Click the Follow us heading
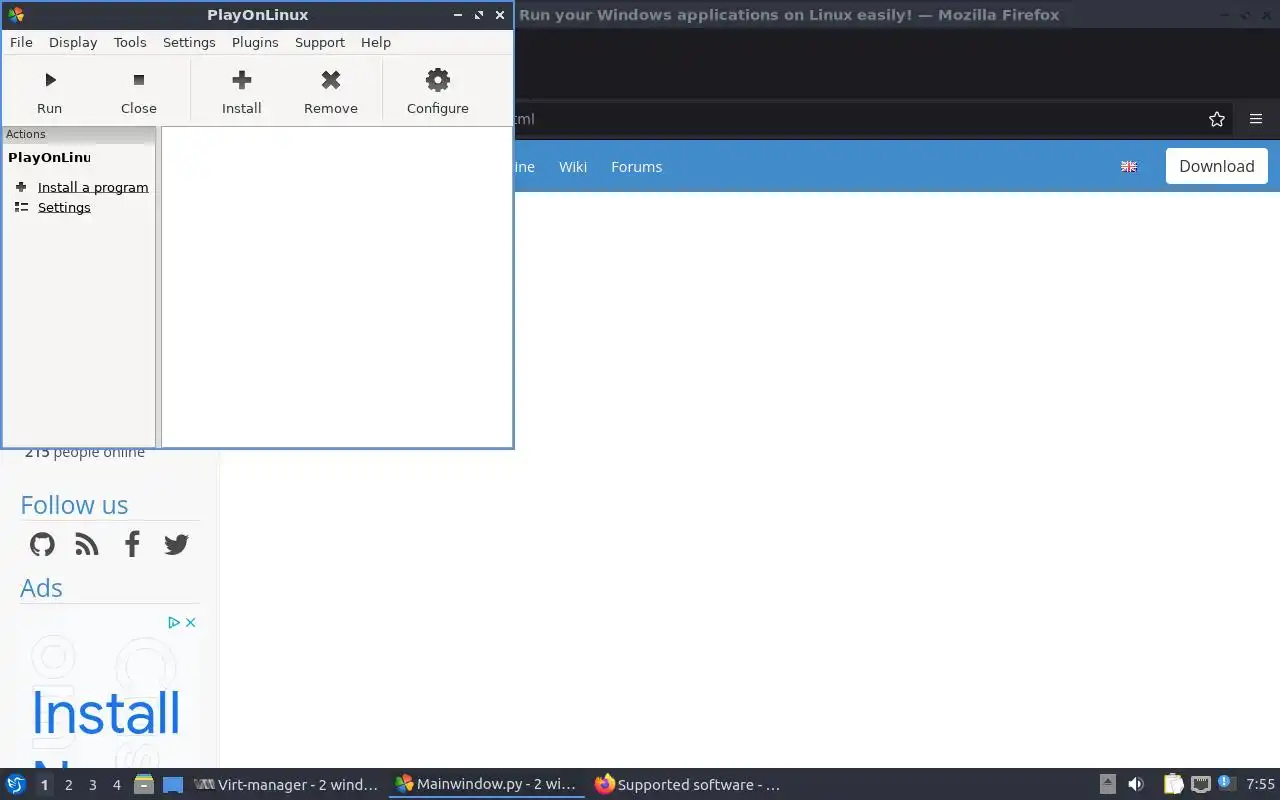 click(74, 505)
